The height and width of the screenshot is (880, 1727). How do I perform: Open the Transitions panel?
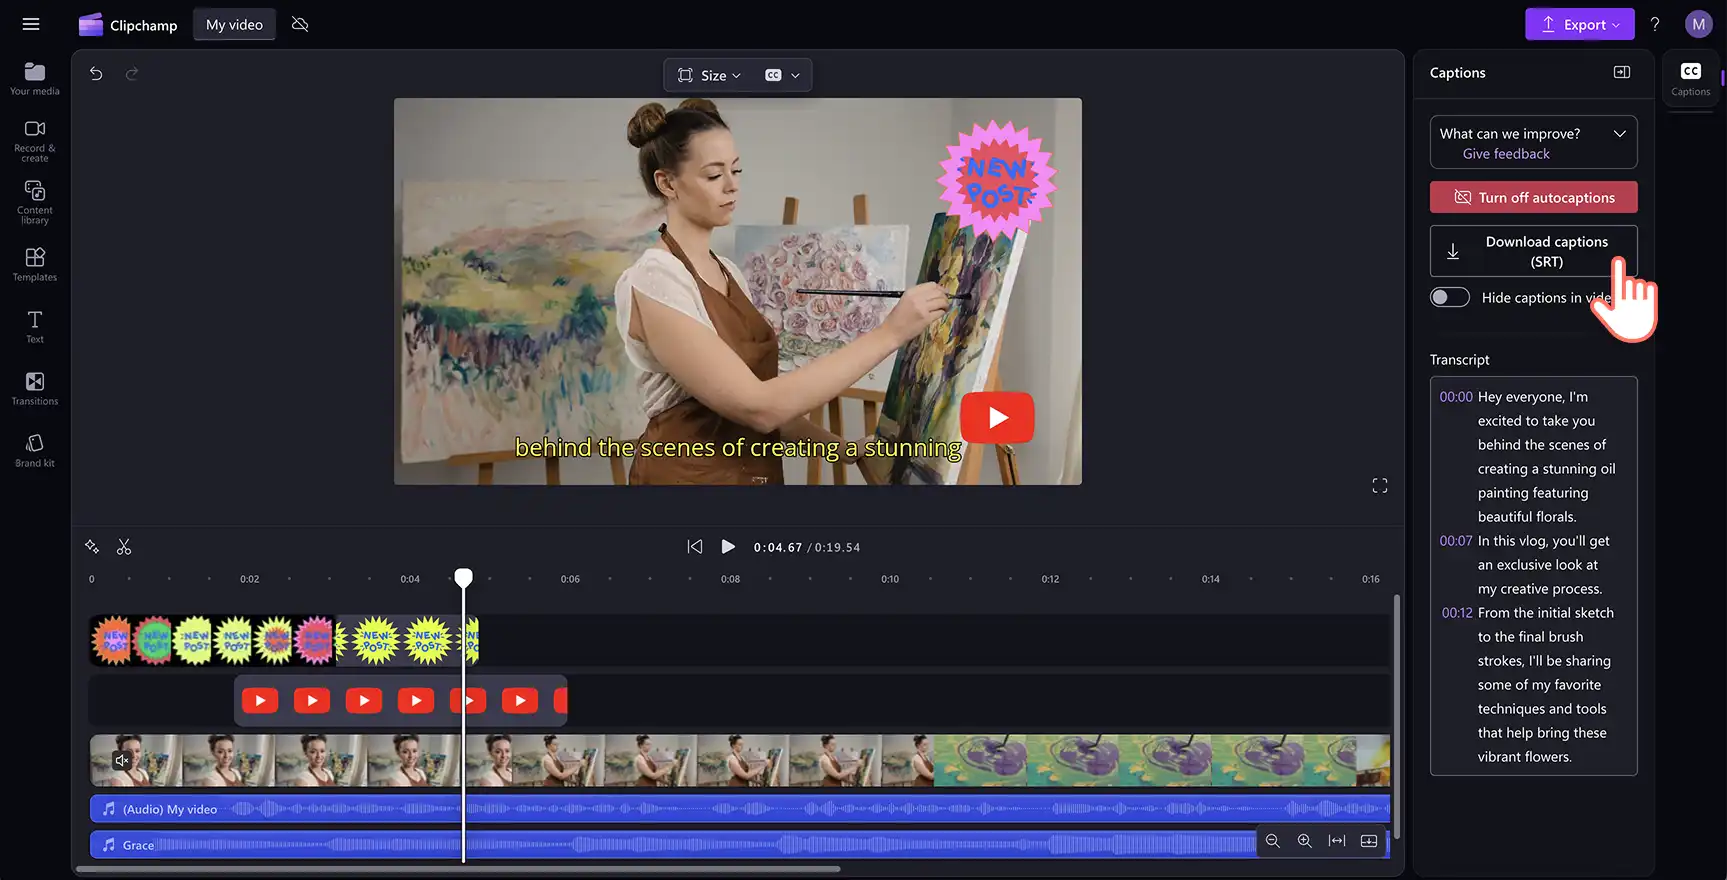[x=35, y=388]
